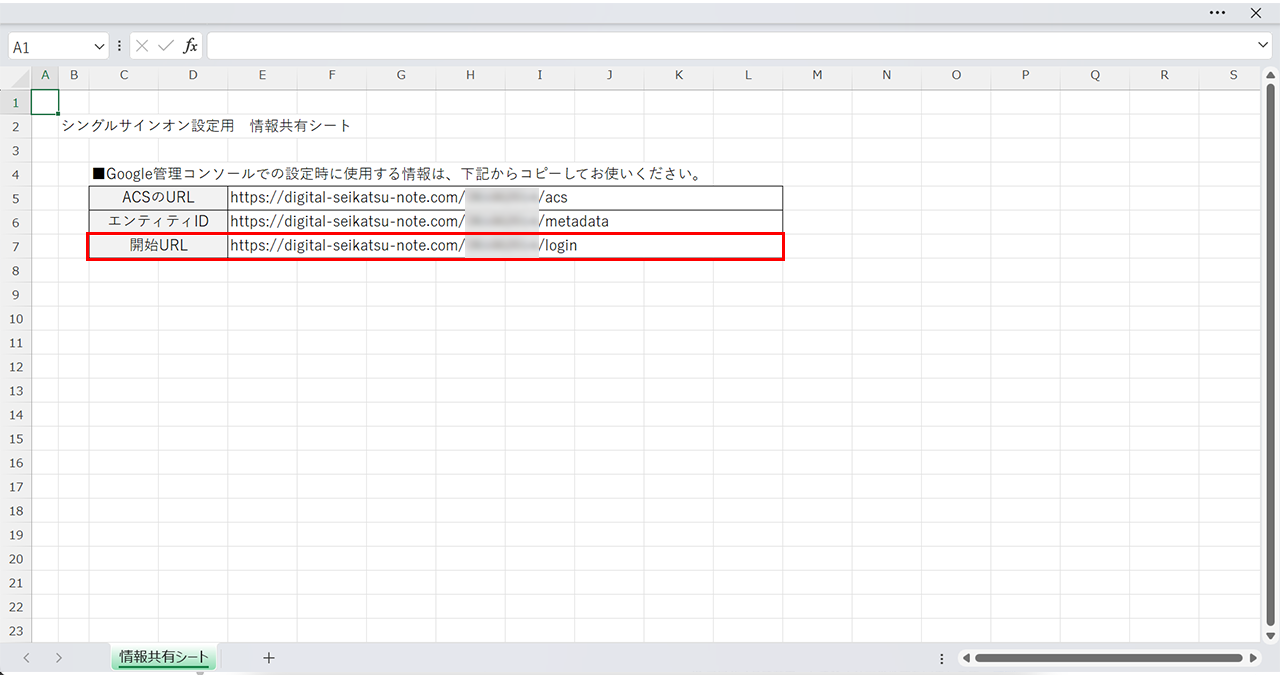
Task: Click the Cancel X icon in formula bar
Action: point(142,46)
